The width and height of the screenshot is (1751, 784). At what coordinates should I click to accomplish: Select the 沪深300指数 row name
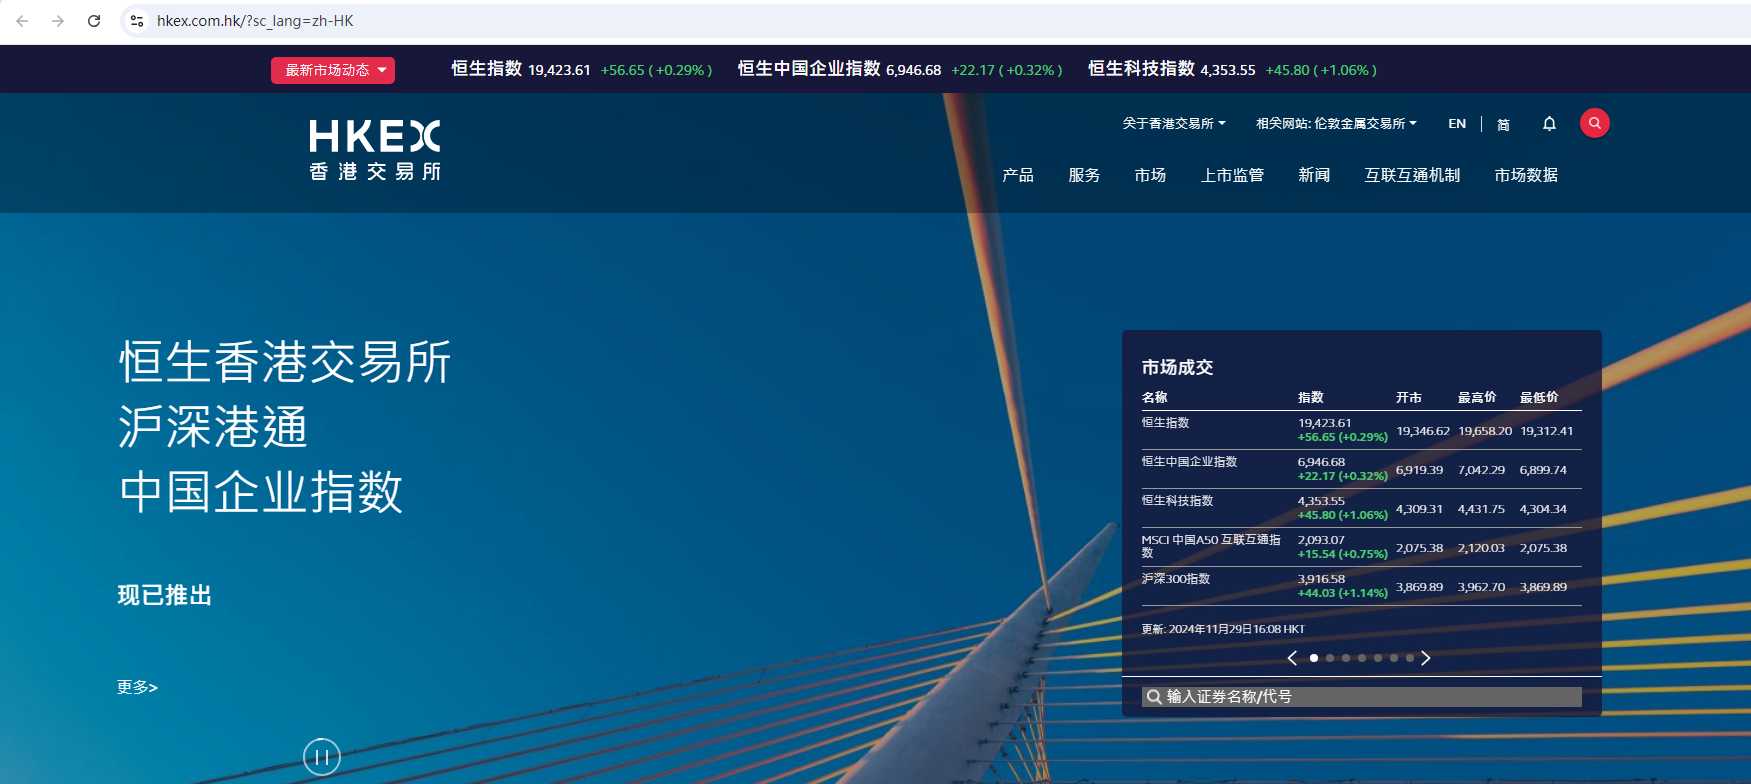1176,579
